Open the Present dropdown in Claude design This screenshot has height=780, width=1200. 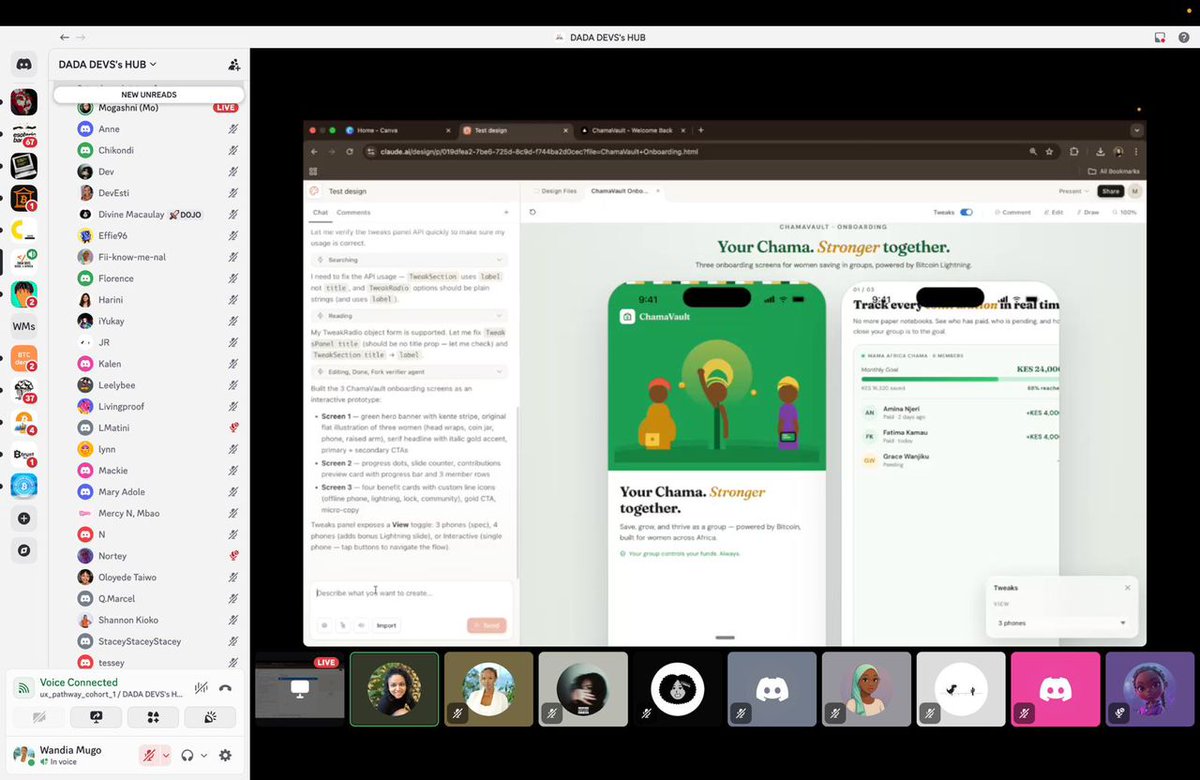(1074, 191)
